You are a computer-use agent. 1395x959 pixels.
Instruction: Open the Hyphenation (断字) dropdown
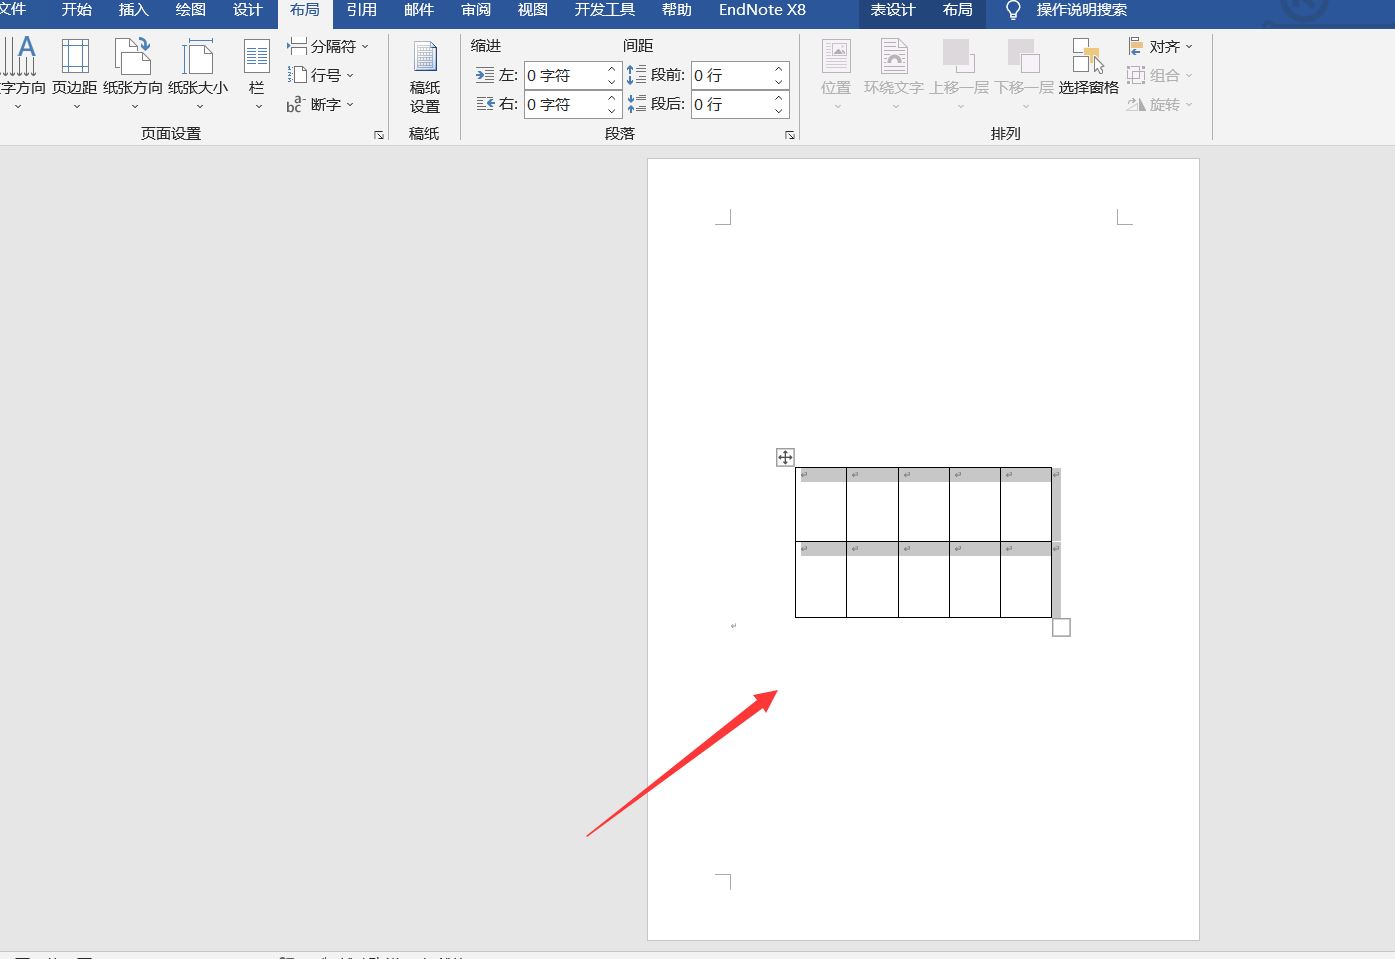(321, 104)
